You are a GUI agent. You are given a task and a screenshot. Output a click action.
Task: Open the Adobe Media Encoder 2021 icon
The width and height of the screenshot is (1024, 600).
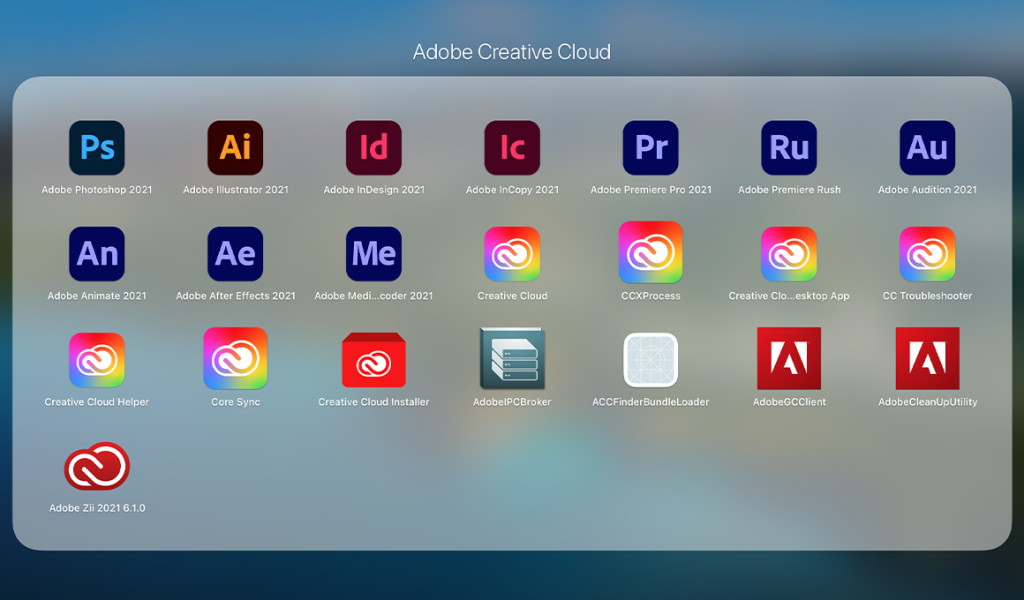tap(374, 253)
